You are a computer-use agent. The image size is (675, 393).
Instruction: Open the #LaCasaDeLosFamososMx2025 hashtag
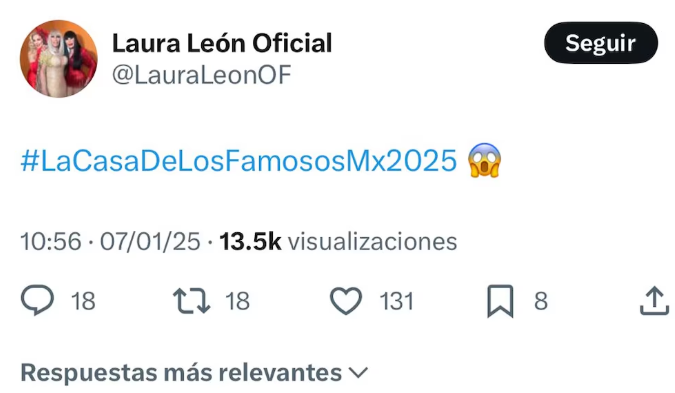[x=239, y=161]
